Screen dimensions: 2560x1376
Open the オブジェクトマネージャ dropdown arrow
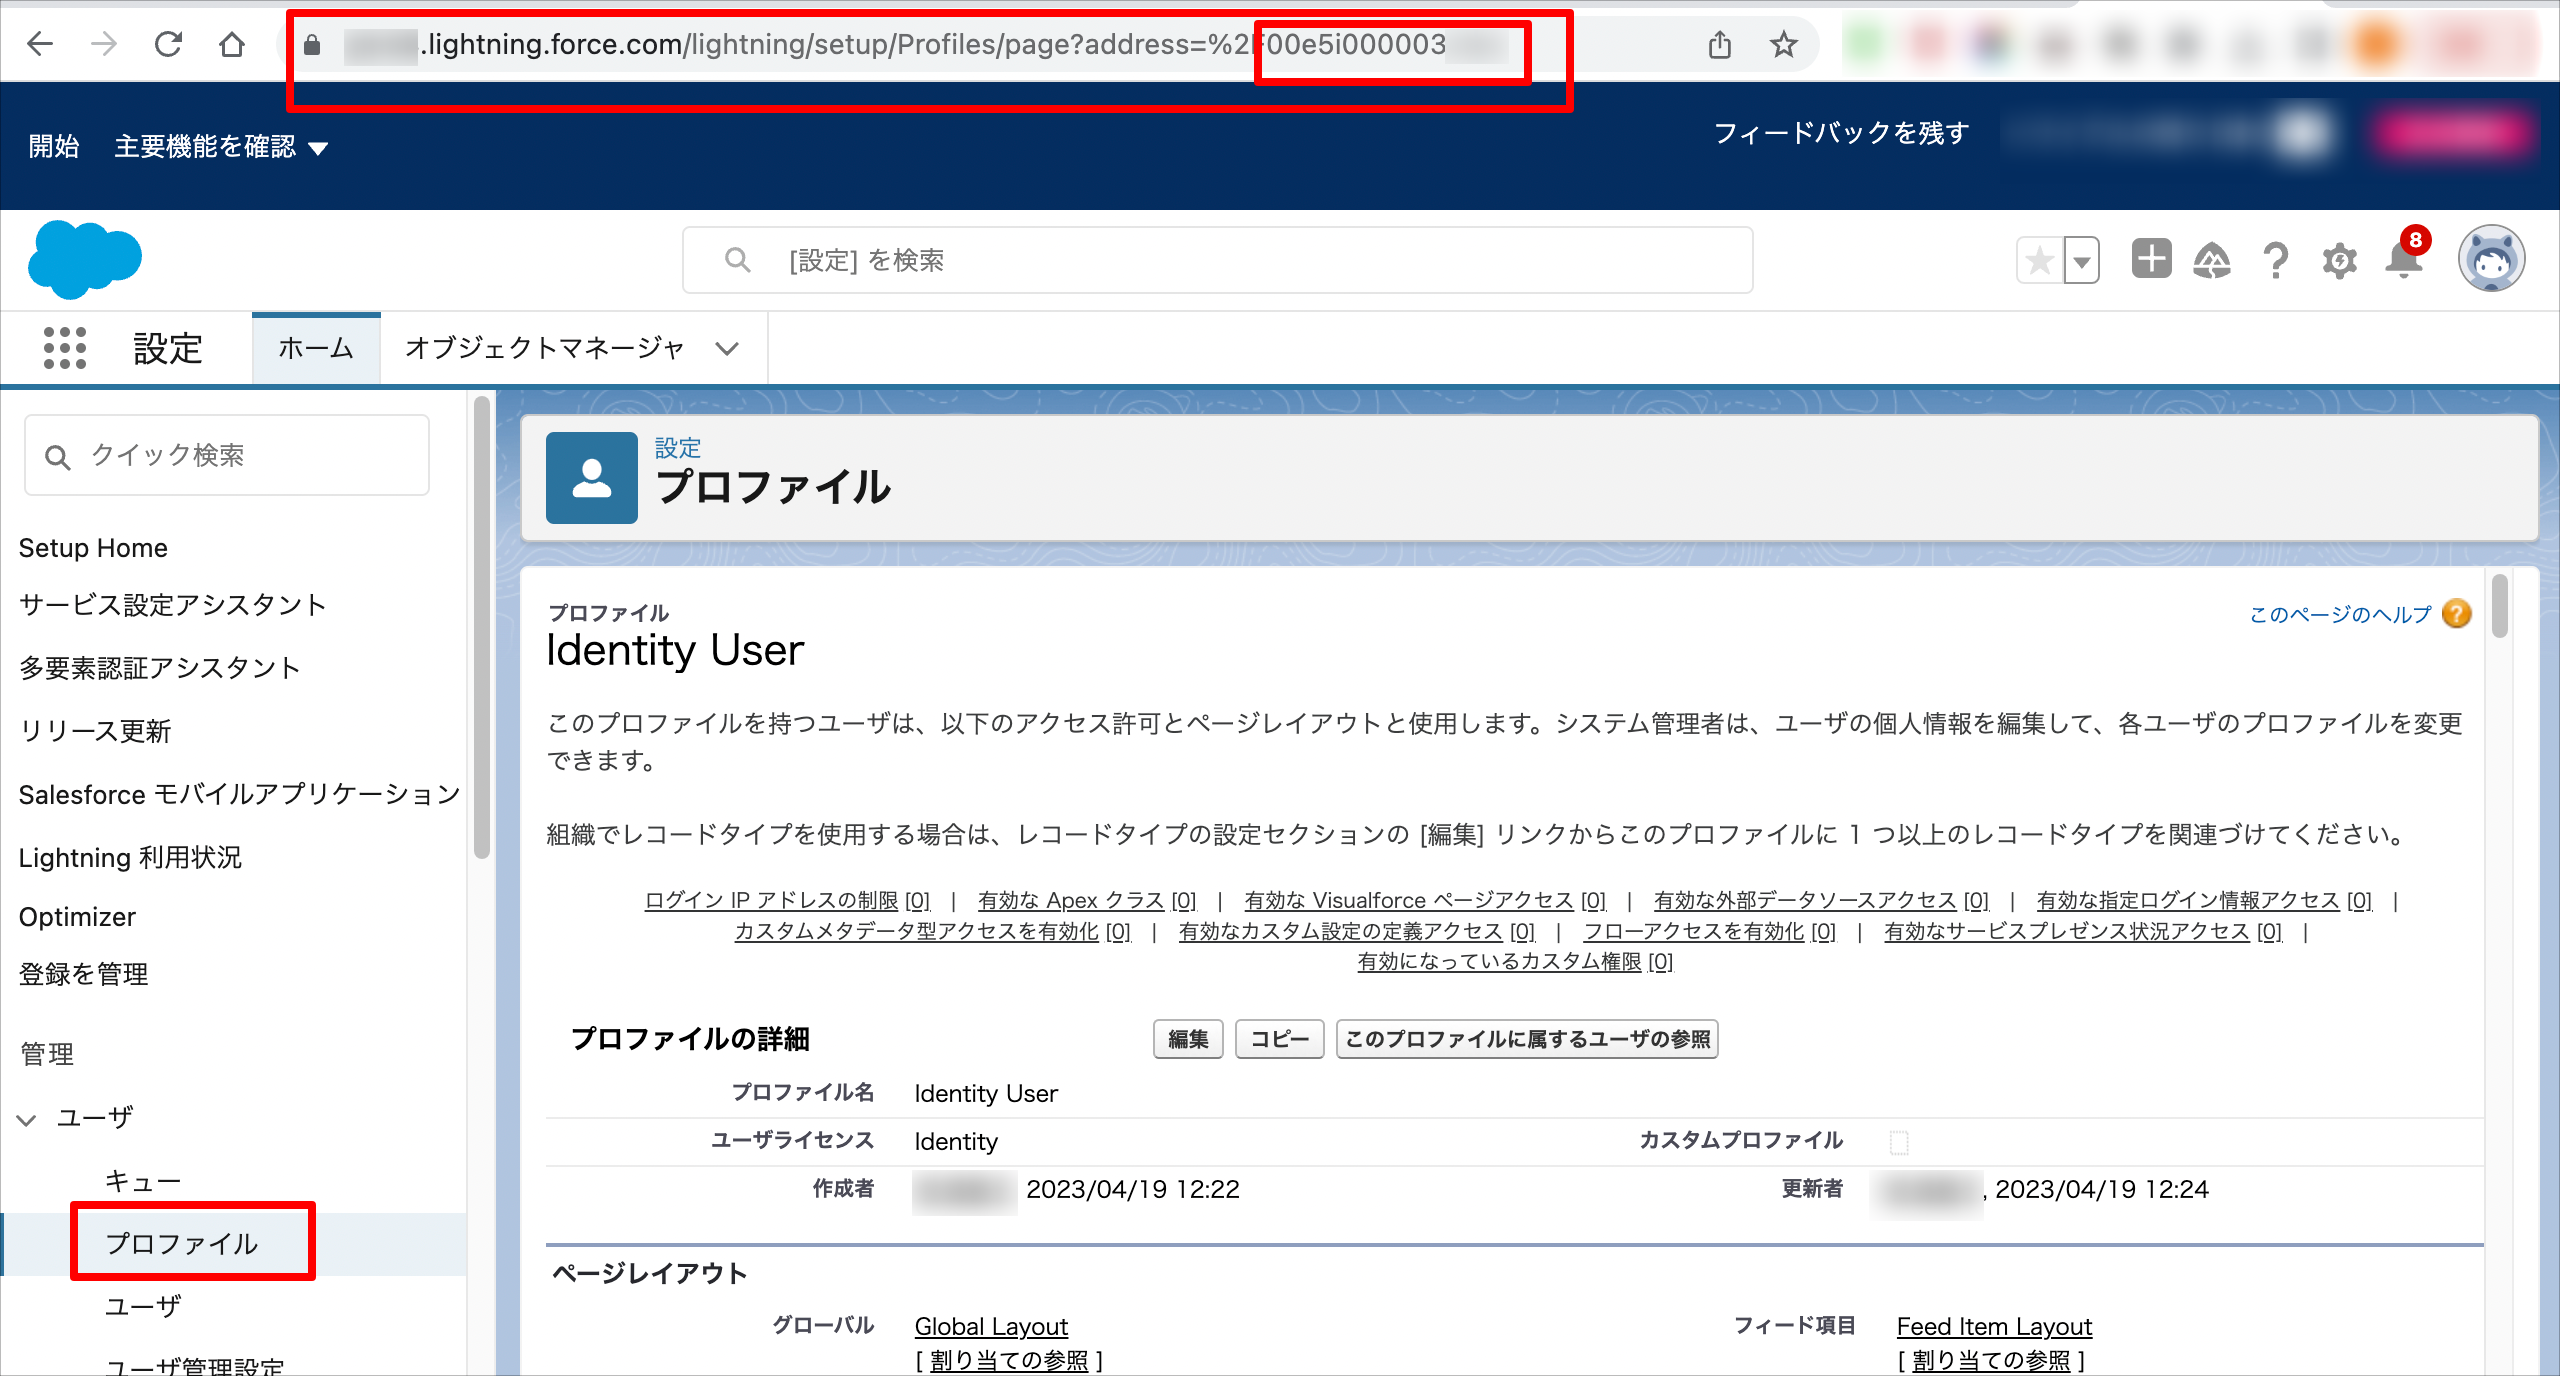click(x=727, y=349)
